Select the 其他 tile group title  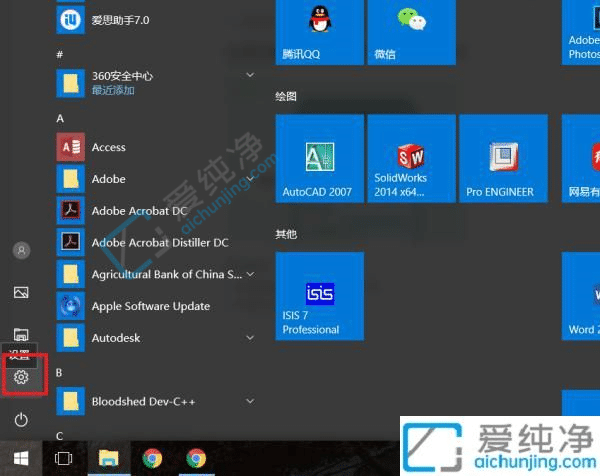[286, 234]
